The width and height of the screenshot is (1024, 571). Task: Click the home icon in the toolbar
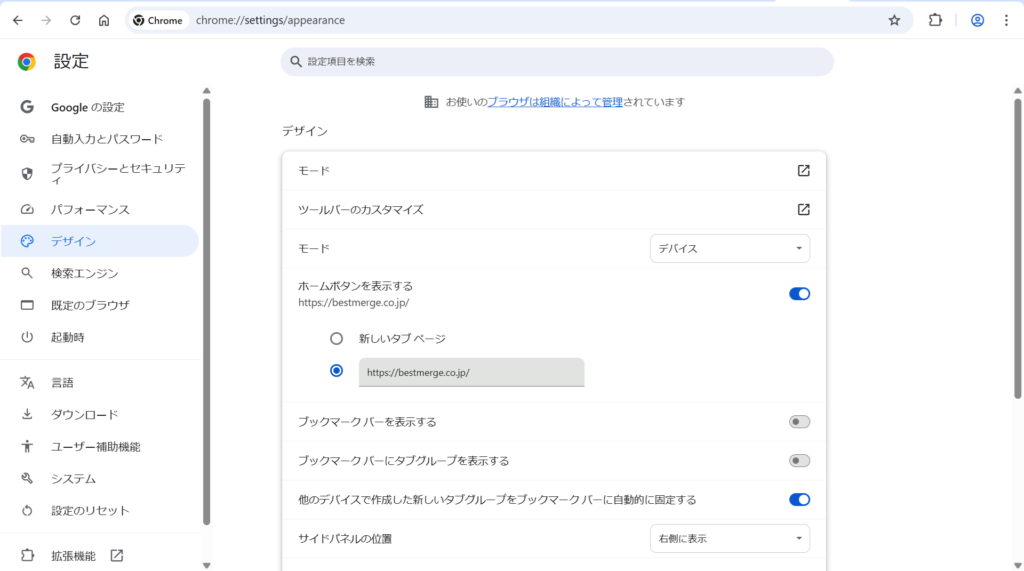104,20
